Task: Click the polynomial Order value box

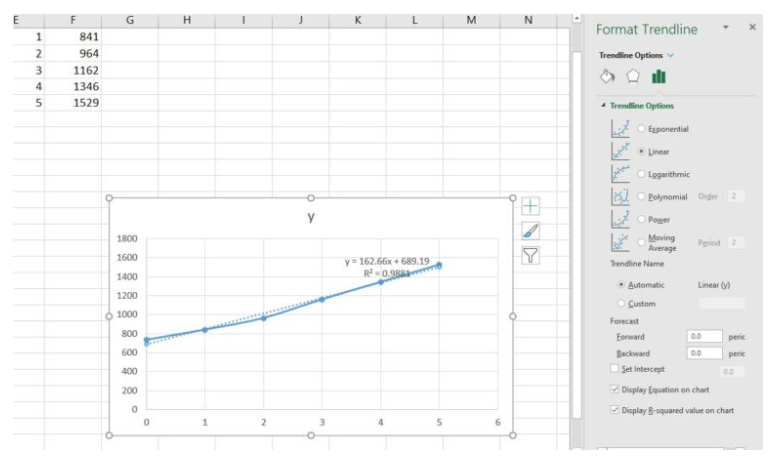Action: [x=735, y=196]
